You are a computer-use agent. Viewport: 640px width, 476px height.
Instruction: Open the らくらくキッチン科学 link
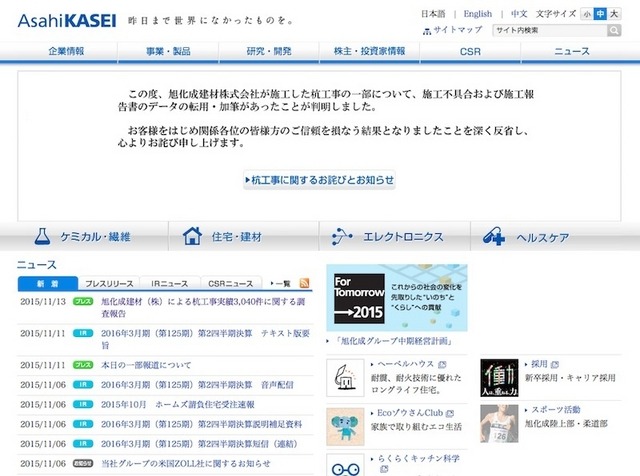(418, 458)
